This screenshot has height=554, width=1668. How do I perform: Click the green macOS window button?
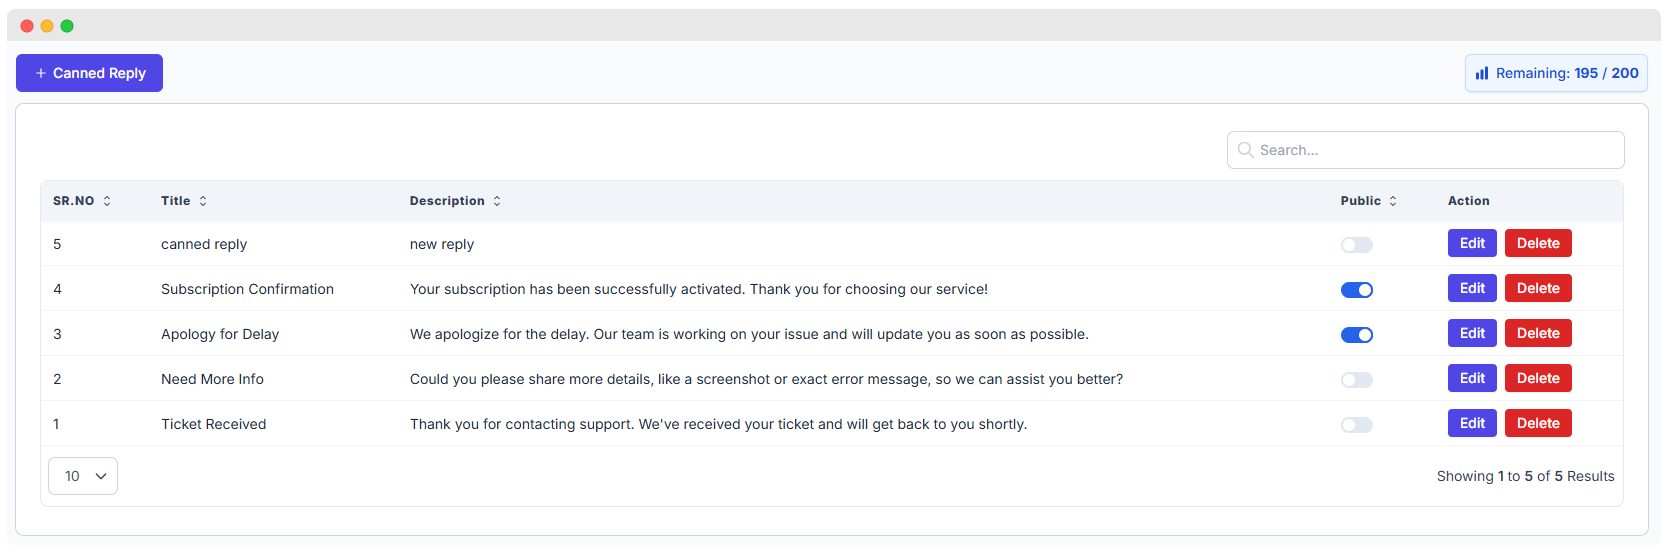click(x=67, y=26)
